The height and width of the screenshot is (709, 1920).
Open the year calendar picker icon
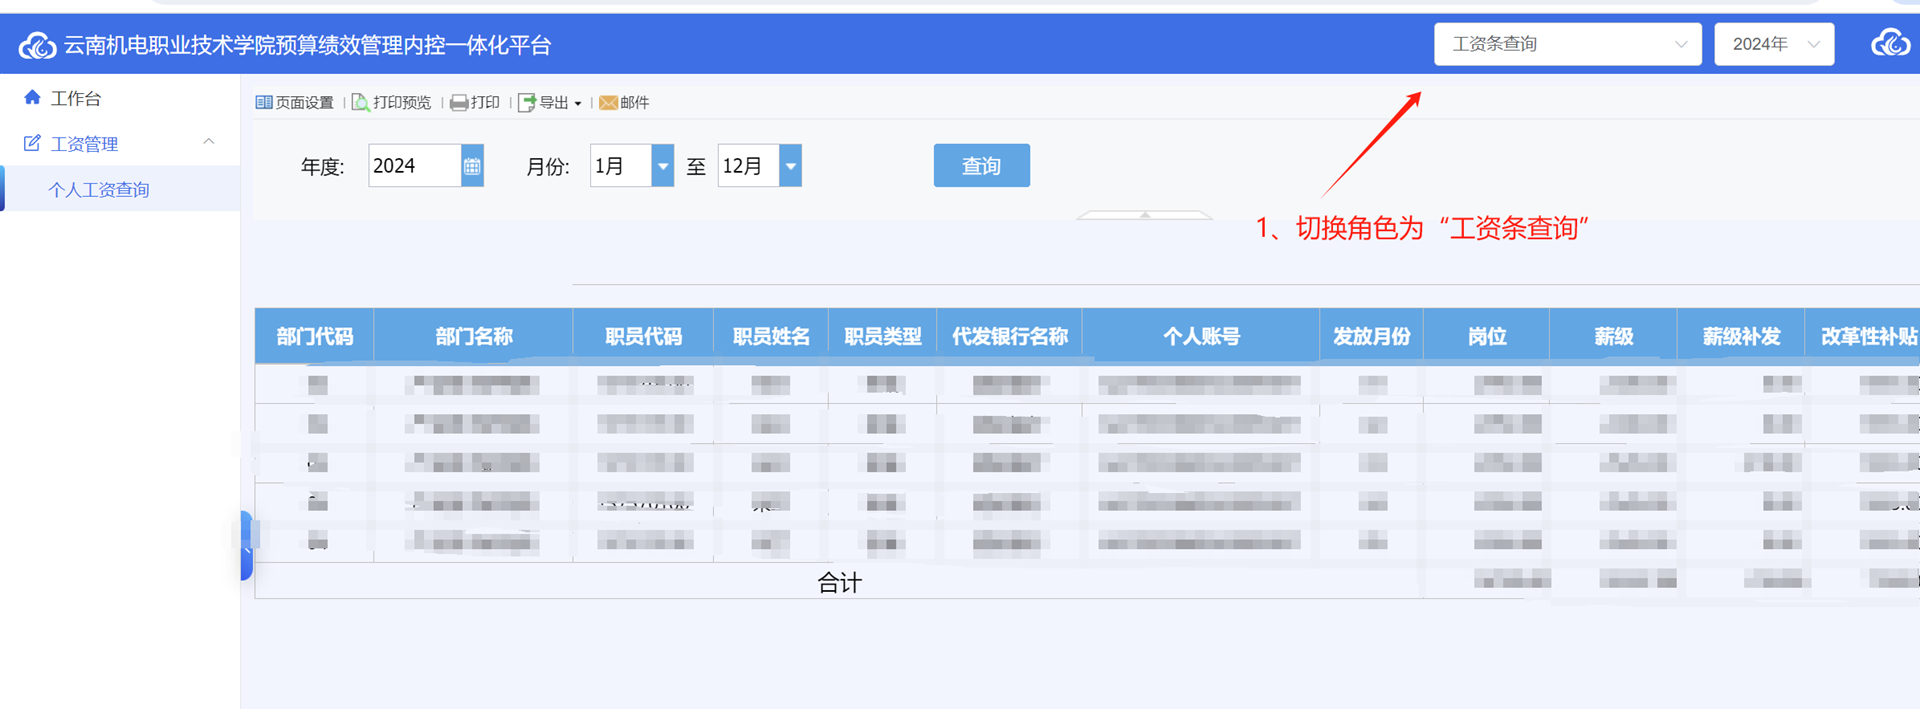(472, 166)
